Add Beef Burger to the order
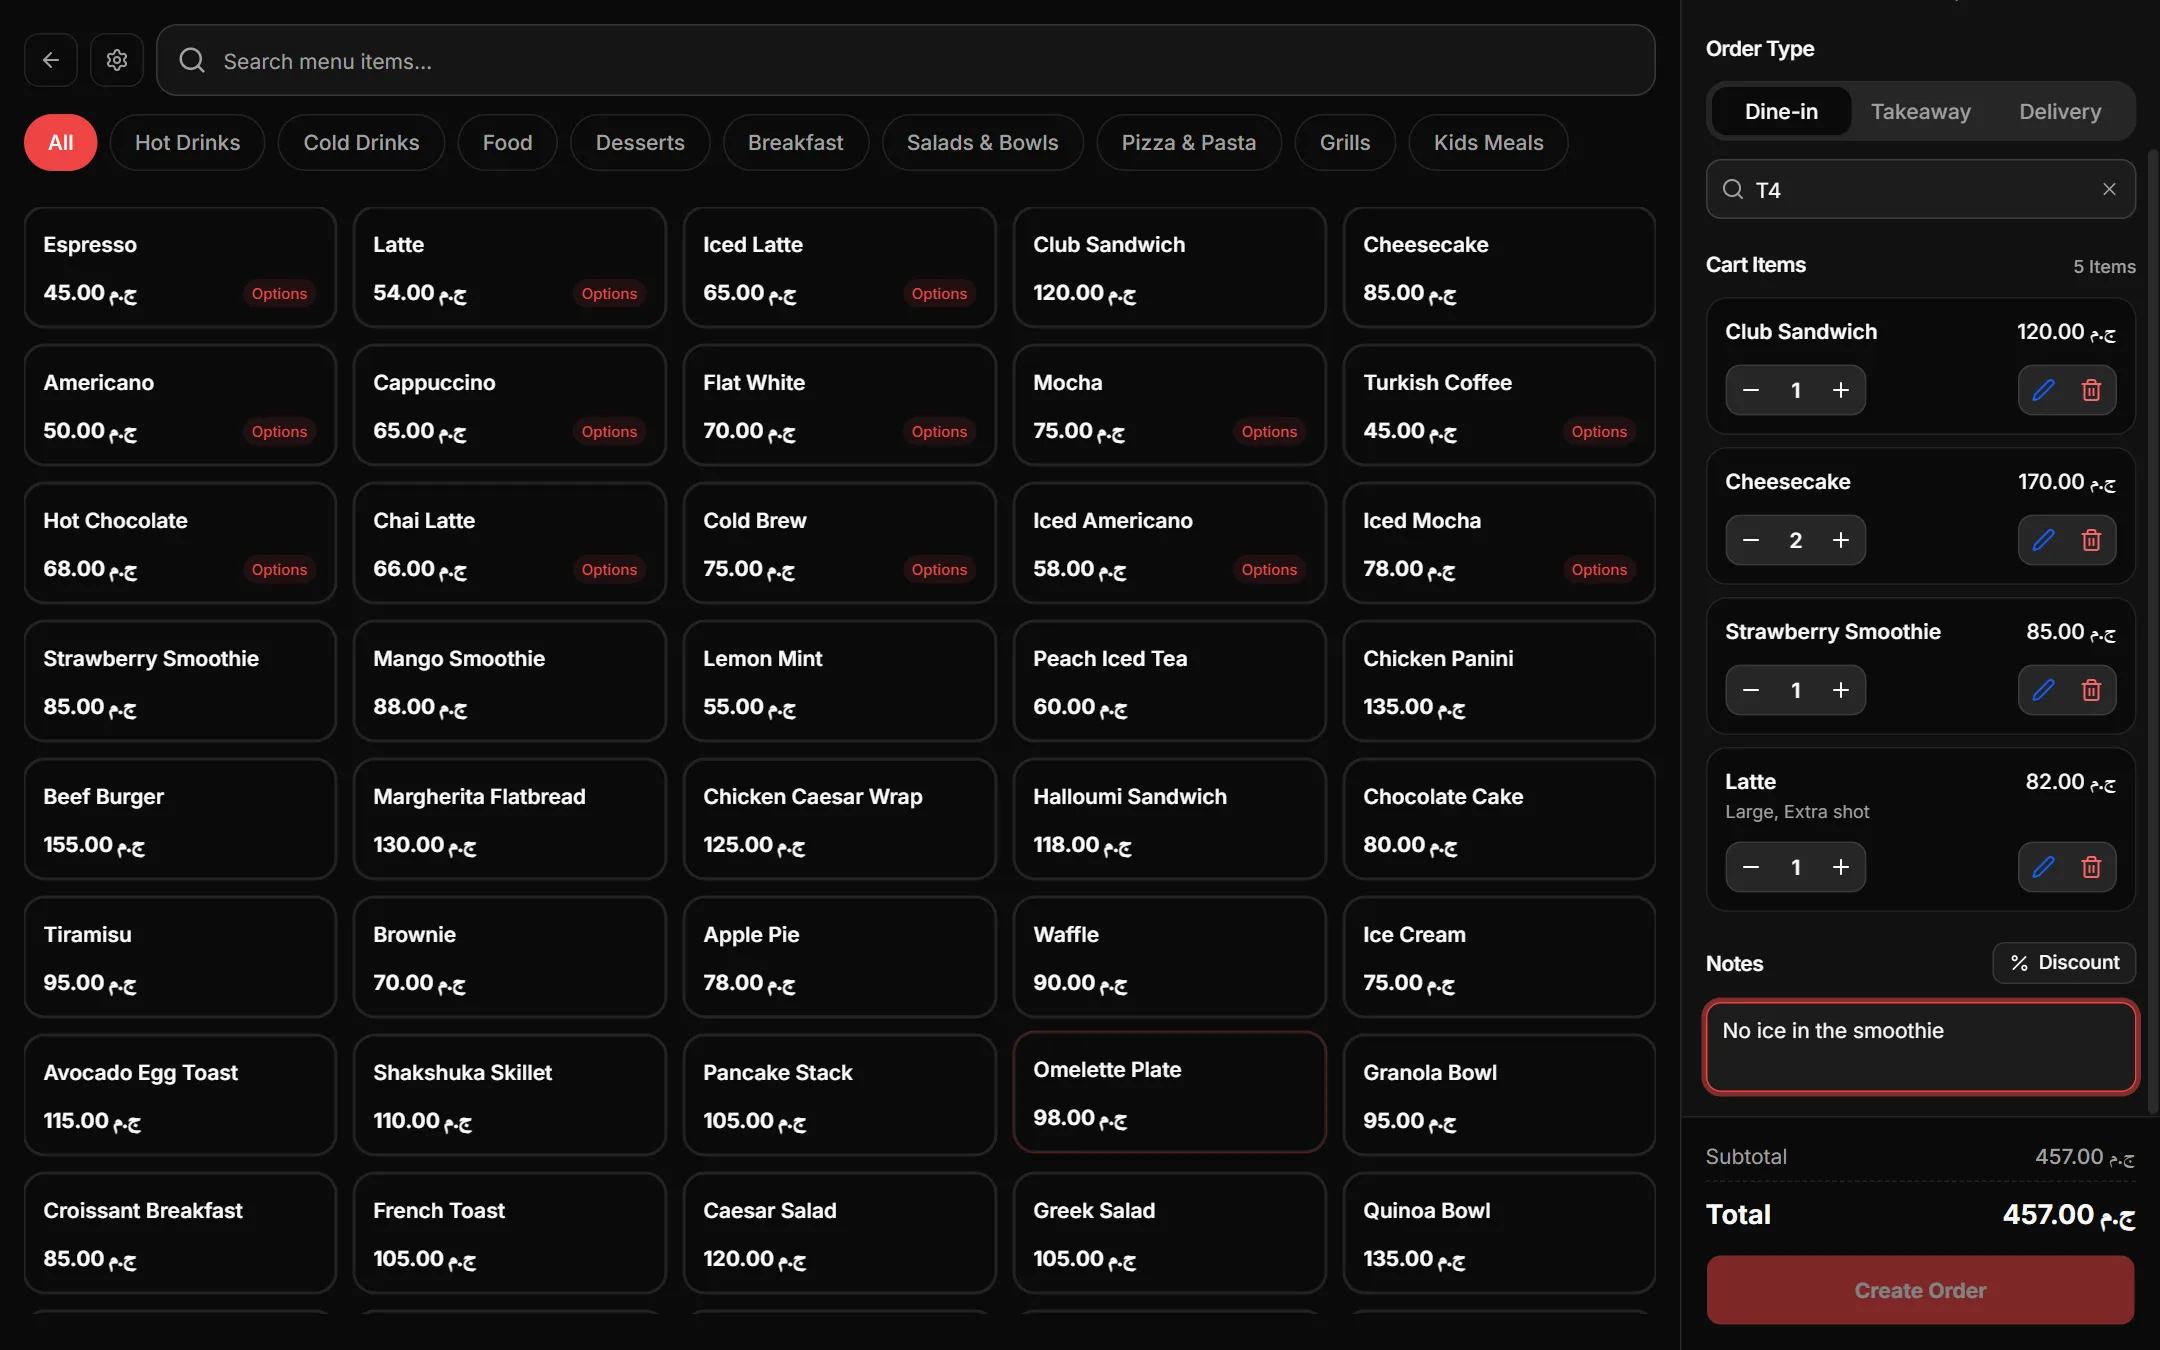2160x1350 pixels. tap(180, 819)
